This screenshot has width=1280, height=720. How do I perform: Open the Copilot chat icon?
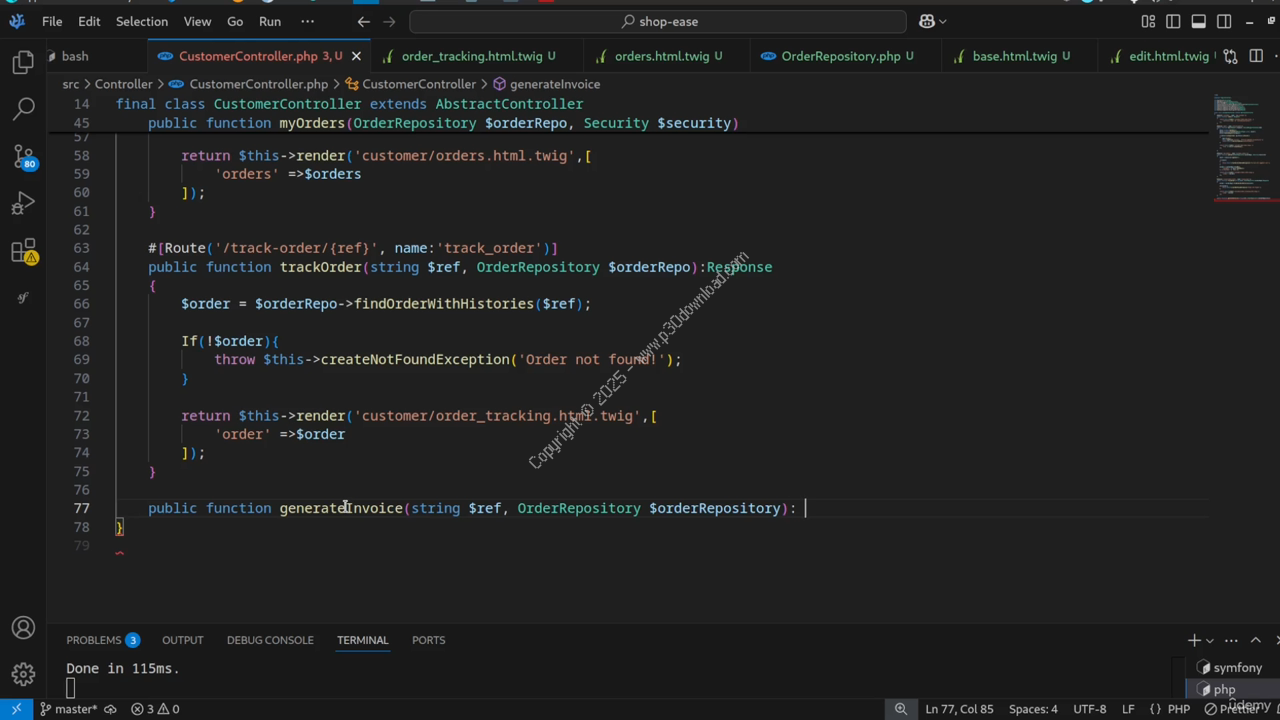tap(927, 21)
